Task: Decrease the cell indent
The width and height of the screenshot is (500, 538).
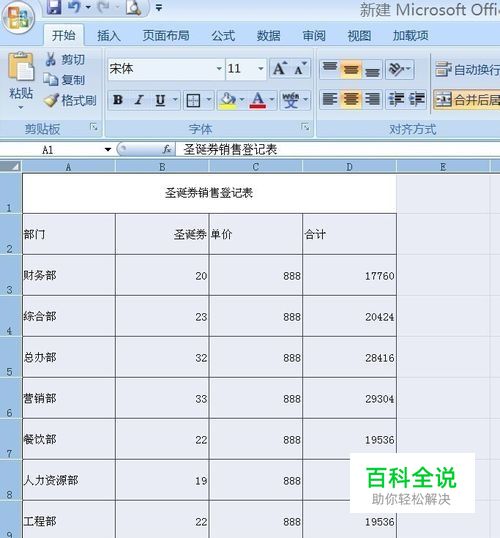Action: [396, 100]
